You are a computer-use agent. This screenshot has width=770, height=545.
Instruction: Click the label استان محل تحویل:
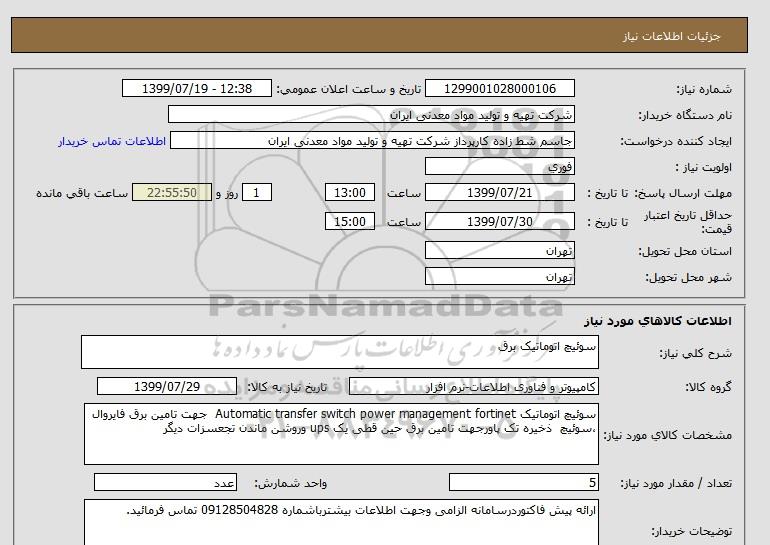(x=685, y=251)
